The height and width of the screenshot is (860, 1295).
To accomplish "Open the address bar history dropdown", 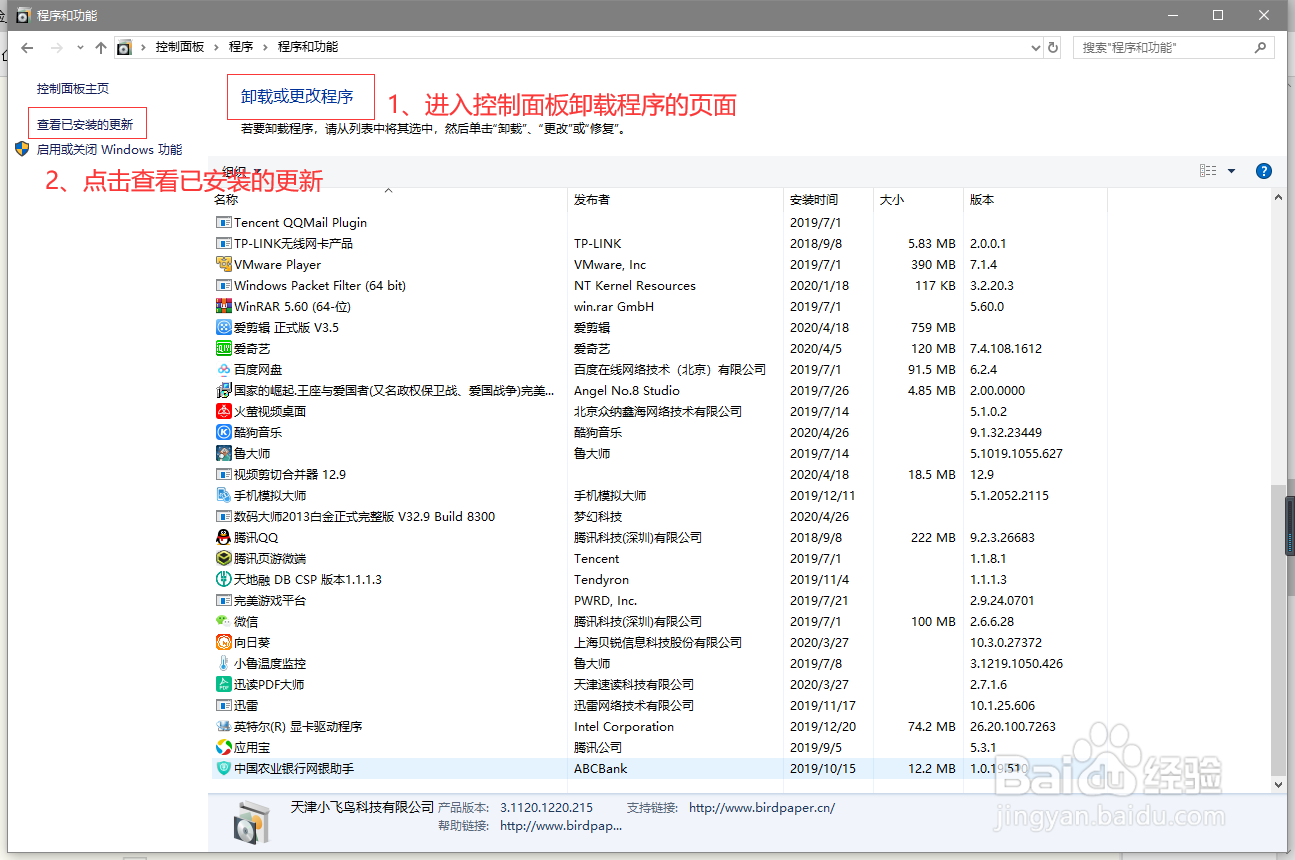I will tap(1035, 48).
